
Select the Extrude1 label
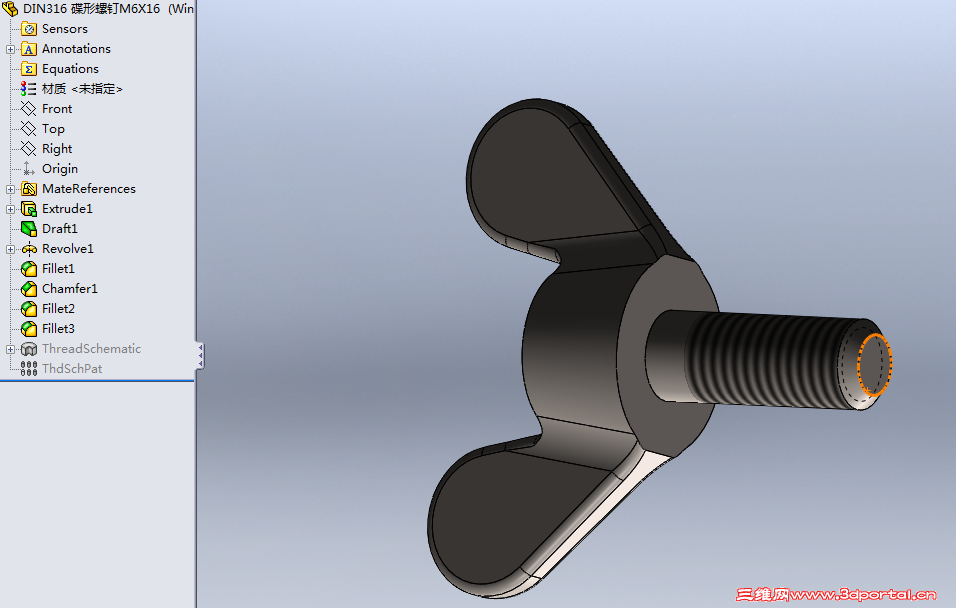coord(67,209)
